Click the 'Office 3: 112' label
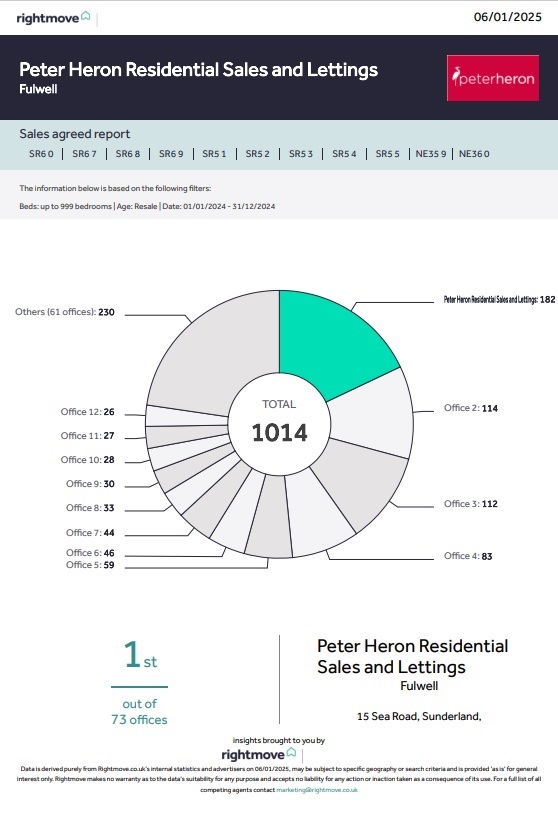558x830 pixels. coord(471,504)
